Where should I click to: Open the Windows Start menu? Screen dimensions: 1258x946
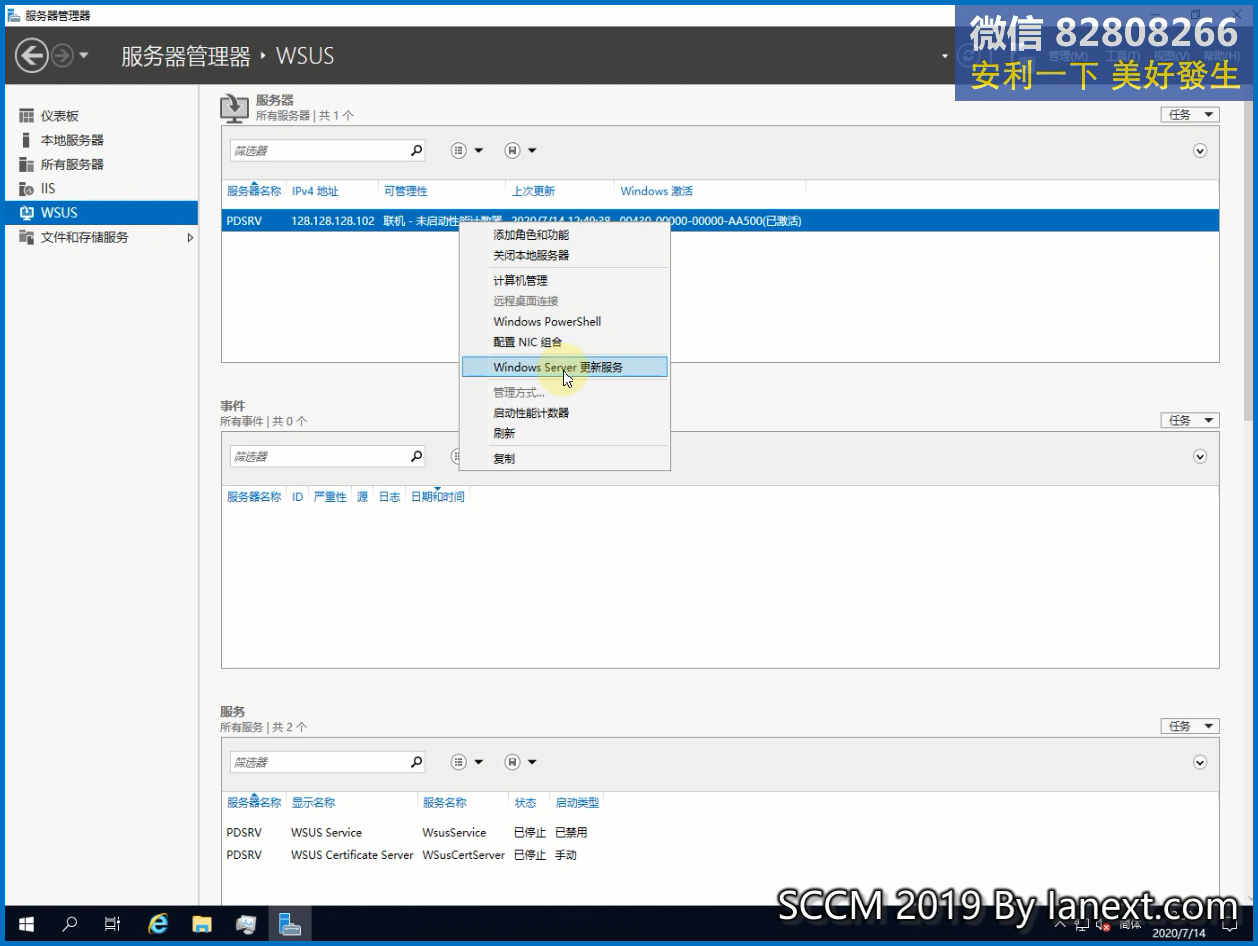tap(26, 925)
